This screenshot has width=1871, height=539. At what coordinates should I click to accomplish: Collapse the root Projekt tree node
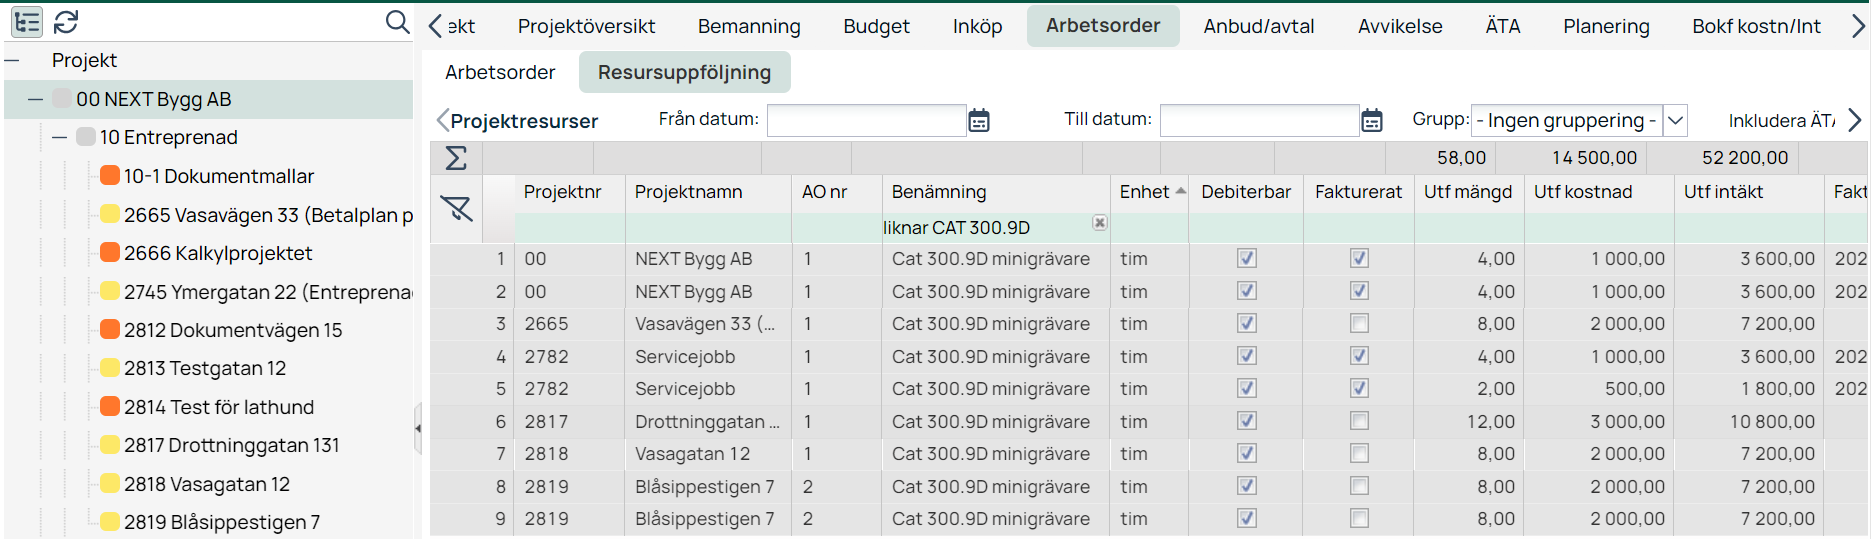pos(13,61)
